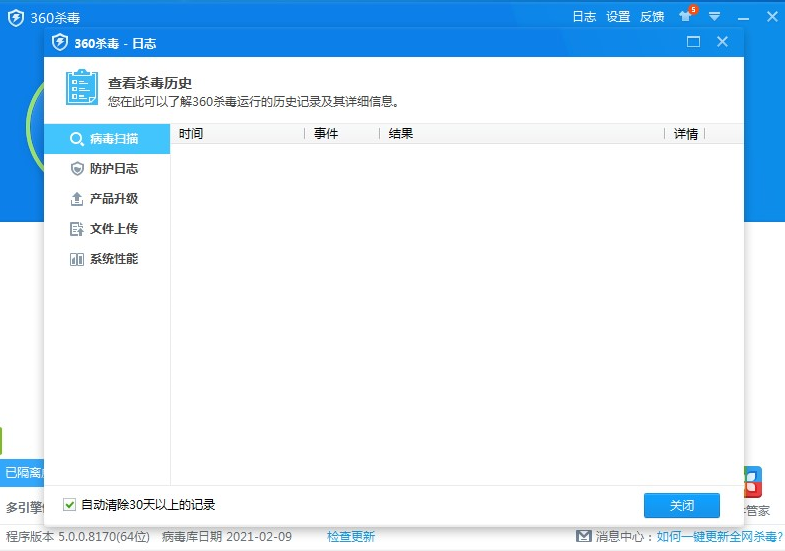Open 日志 in main window title bar
Viewport: 785px width, 551px height.
[x=584, y=17]
